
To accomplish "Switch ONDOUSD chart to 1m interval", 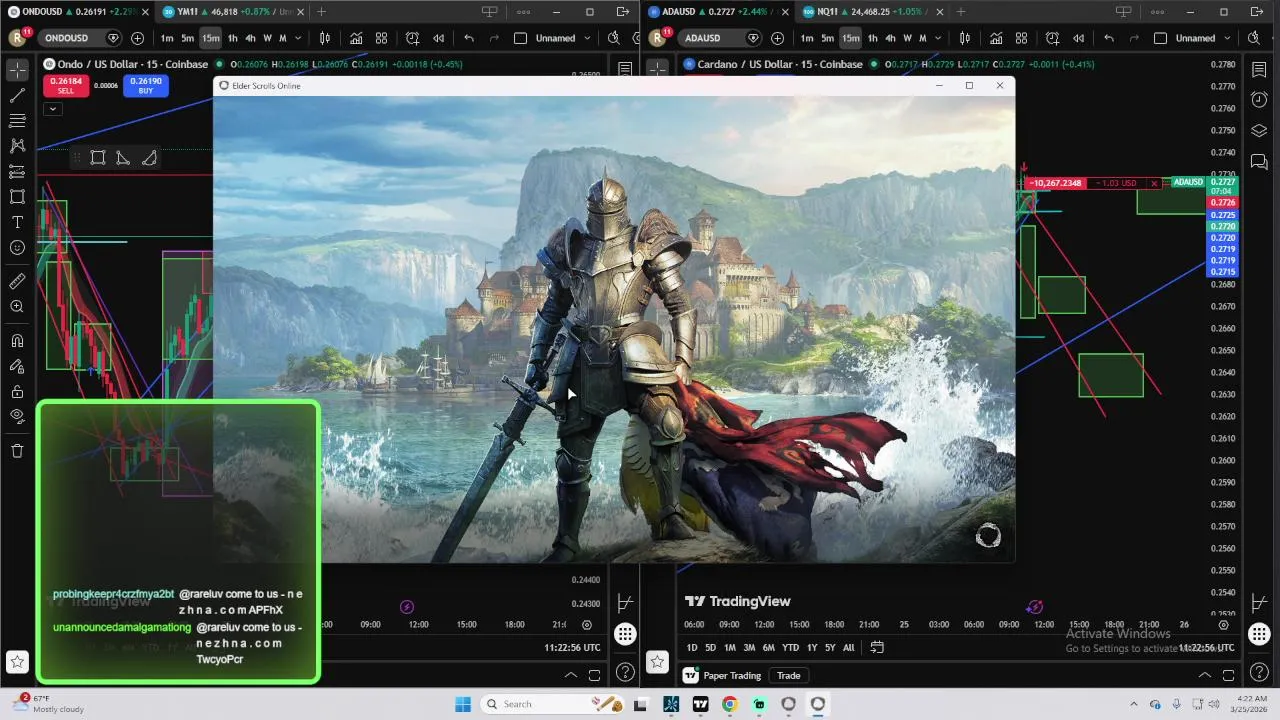I will [x=167, y=38].
